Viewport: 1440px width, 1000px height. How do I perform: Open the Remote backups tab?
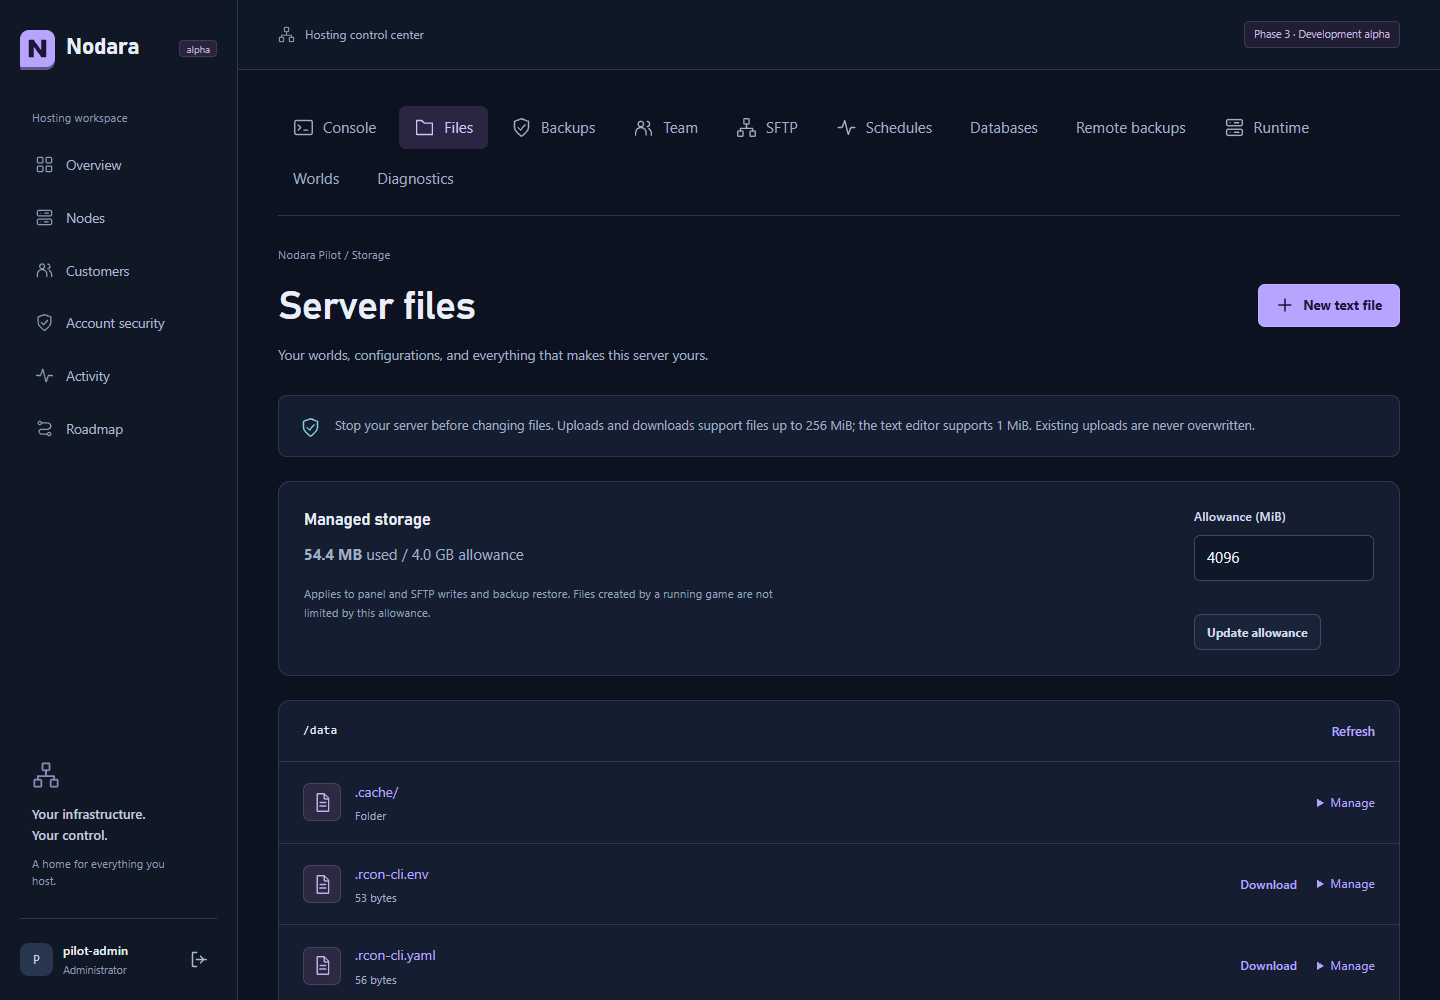1130,128
